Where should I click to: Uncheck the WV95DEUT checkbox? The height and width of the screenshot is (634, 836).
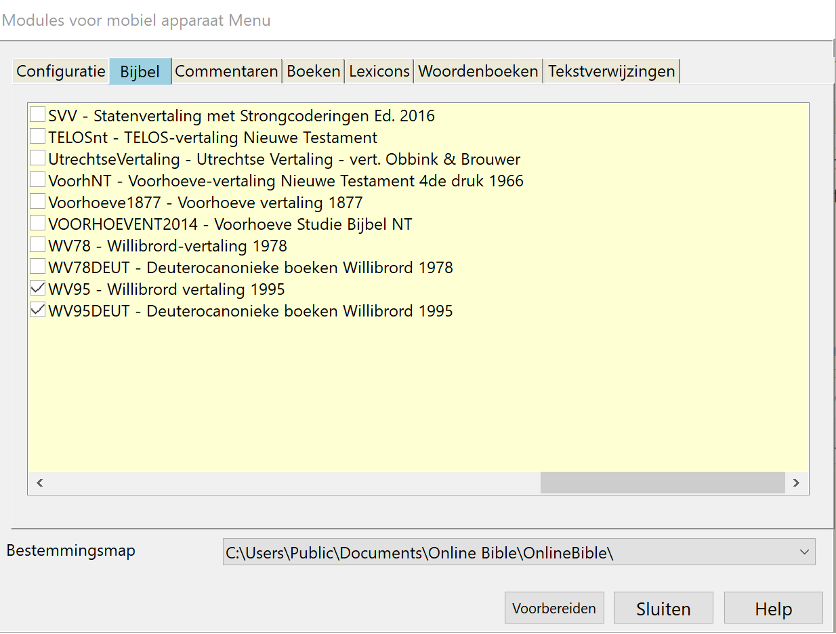tap(38, 310)
